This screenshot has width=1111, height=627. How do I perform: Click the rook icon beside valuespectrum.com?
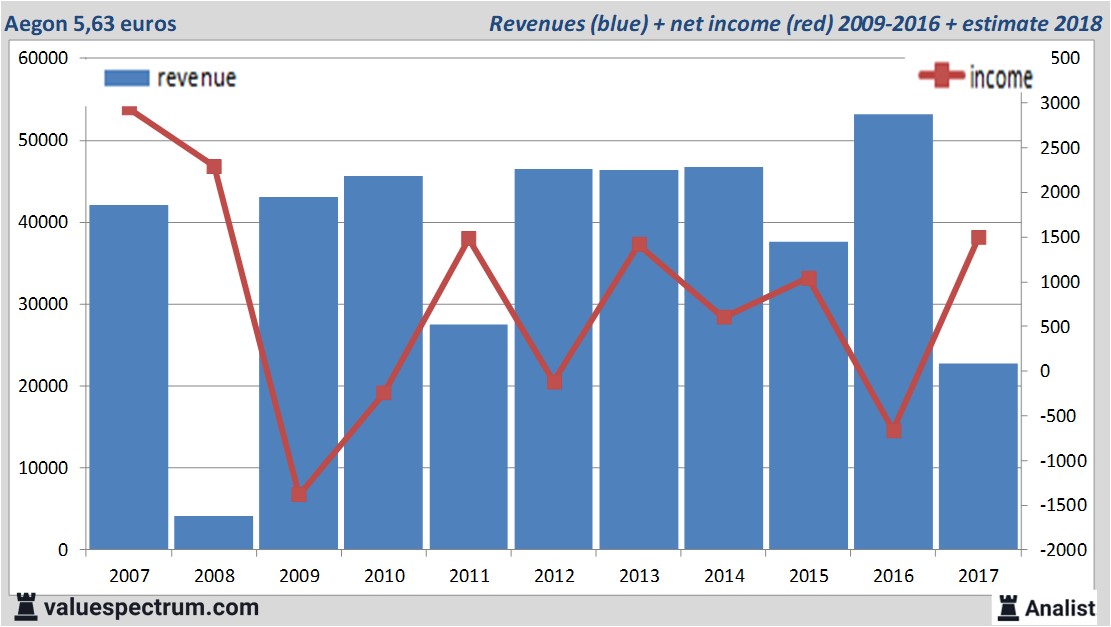[26, 607]
